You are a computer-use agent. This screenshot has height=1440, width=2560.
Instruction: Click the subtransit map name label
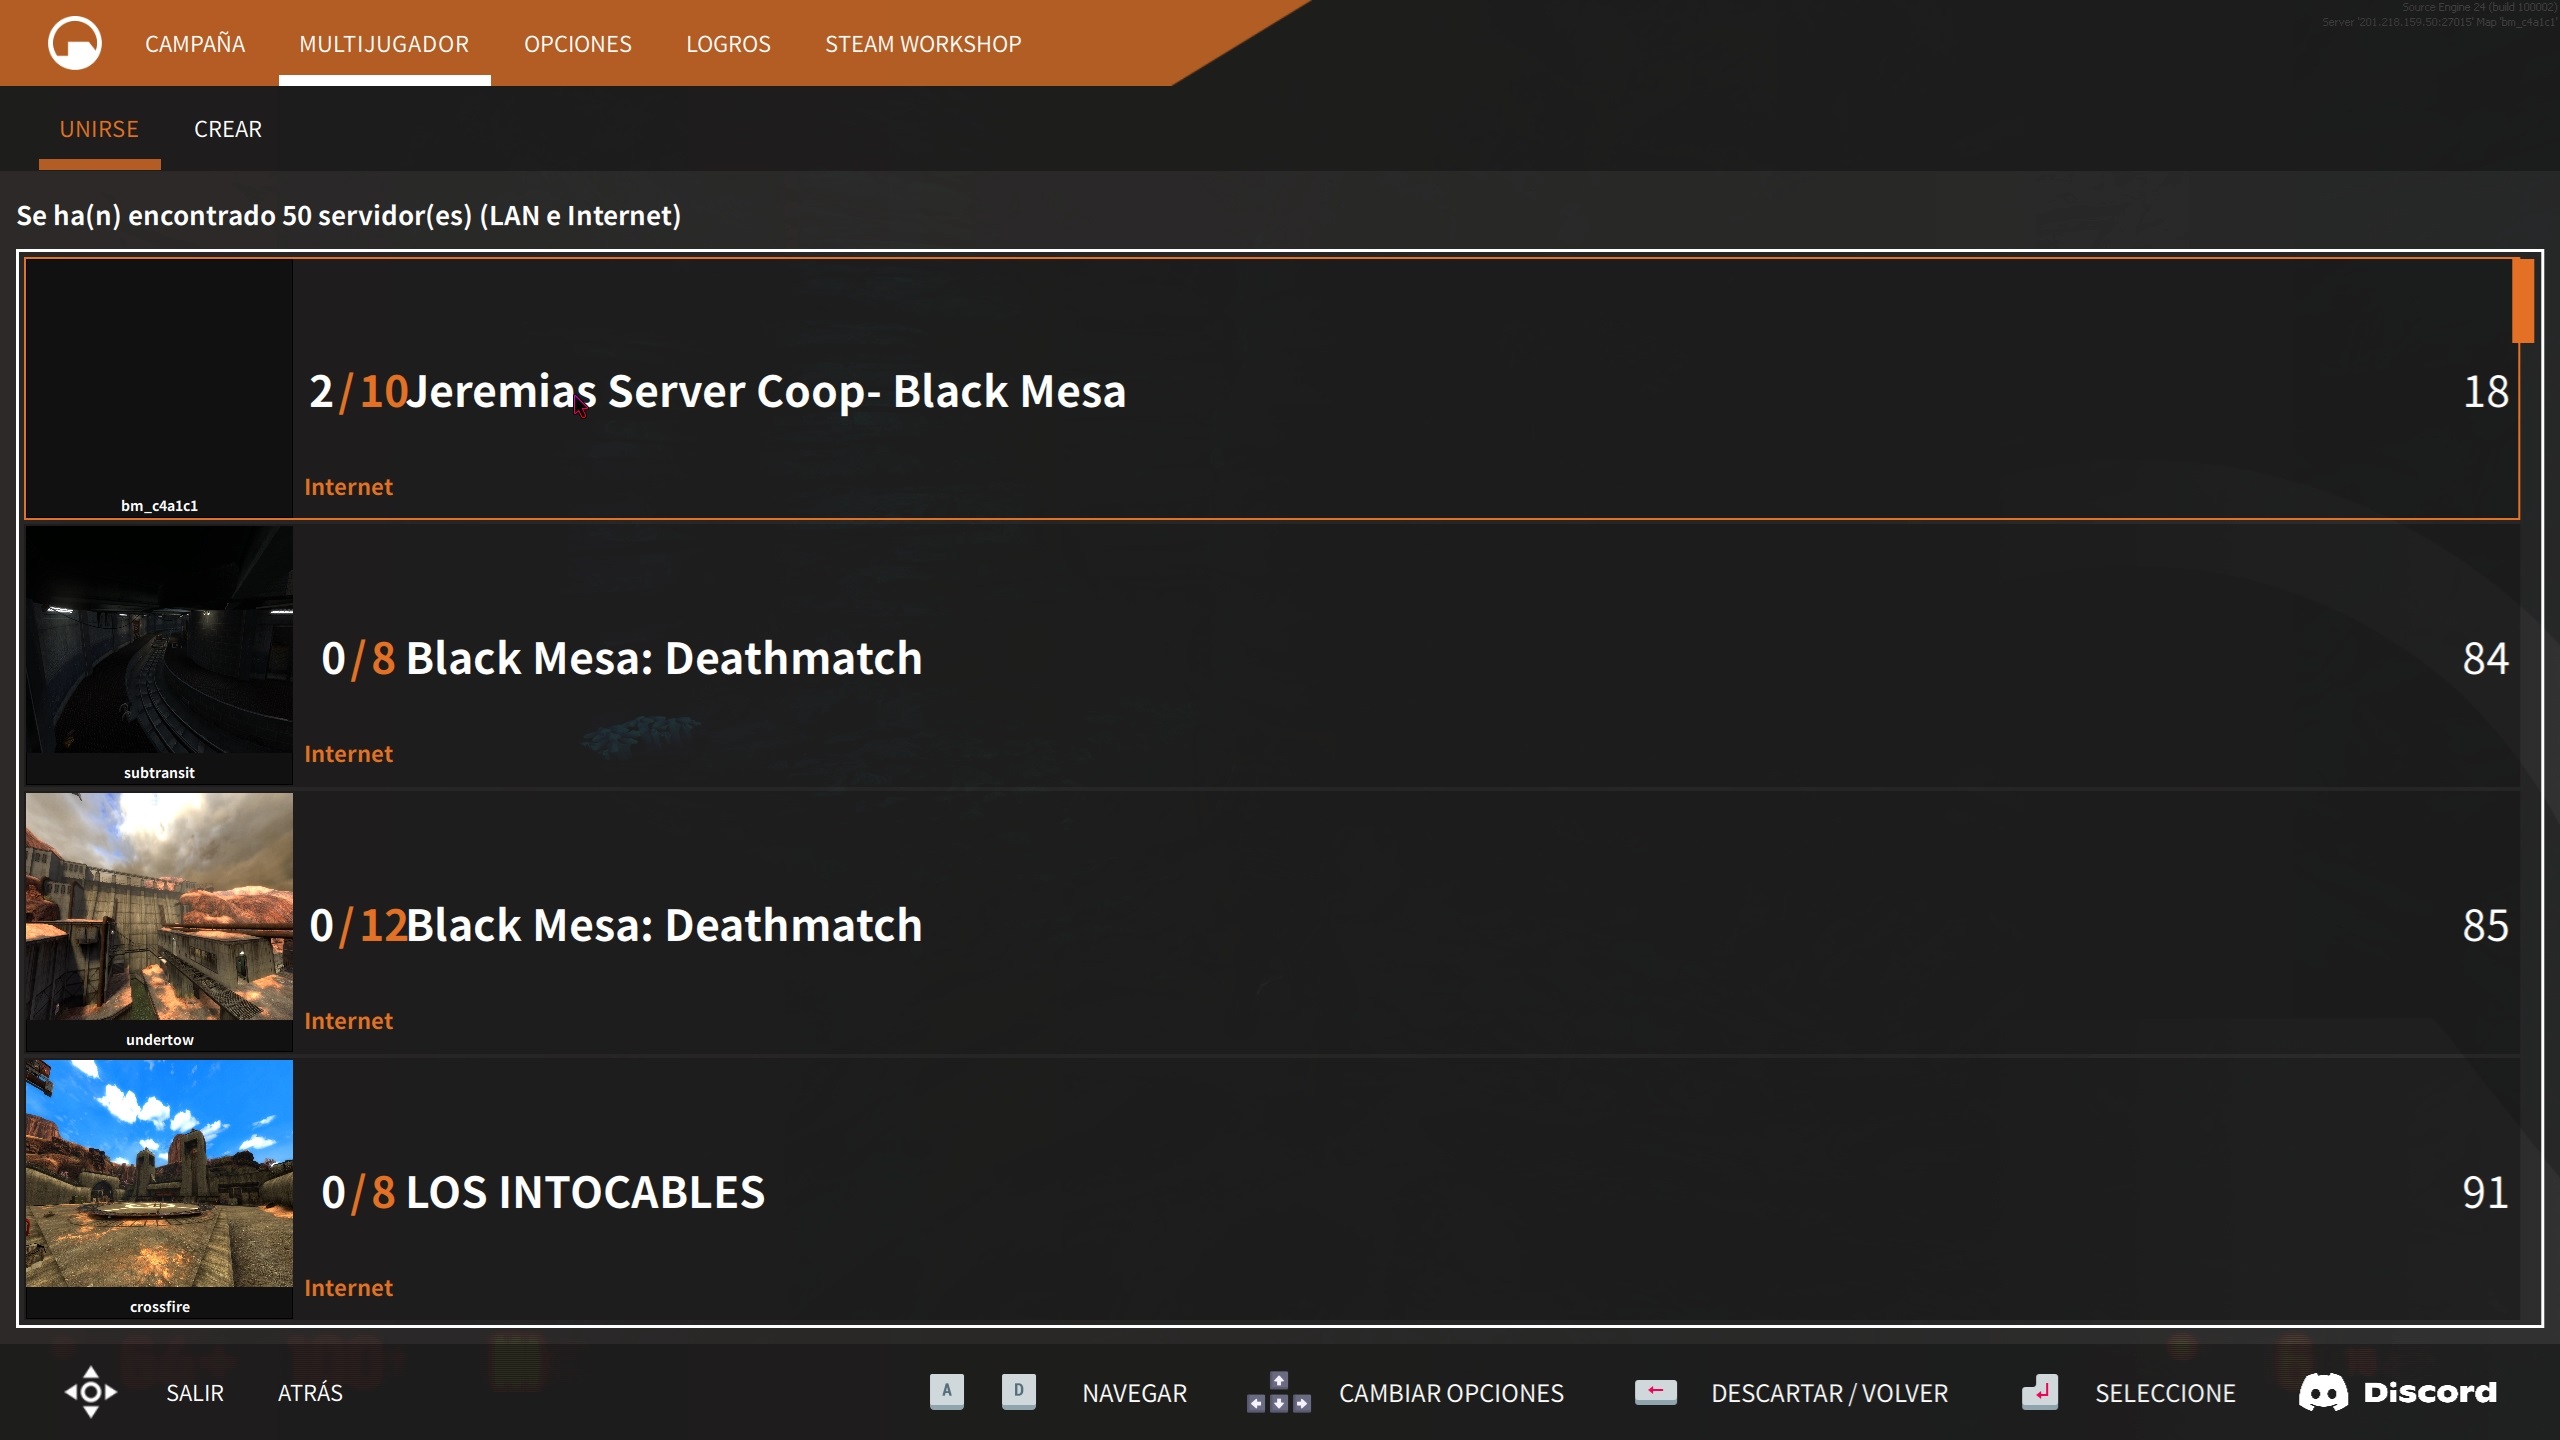click(x=159, y=773)
